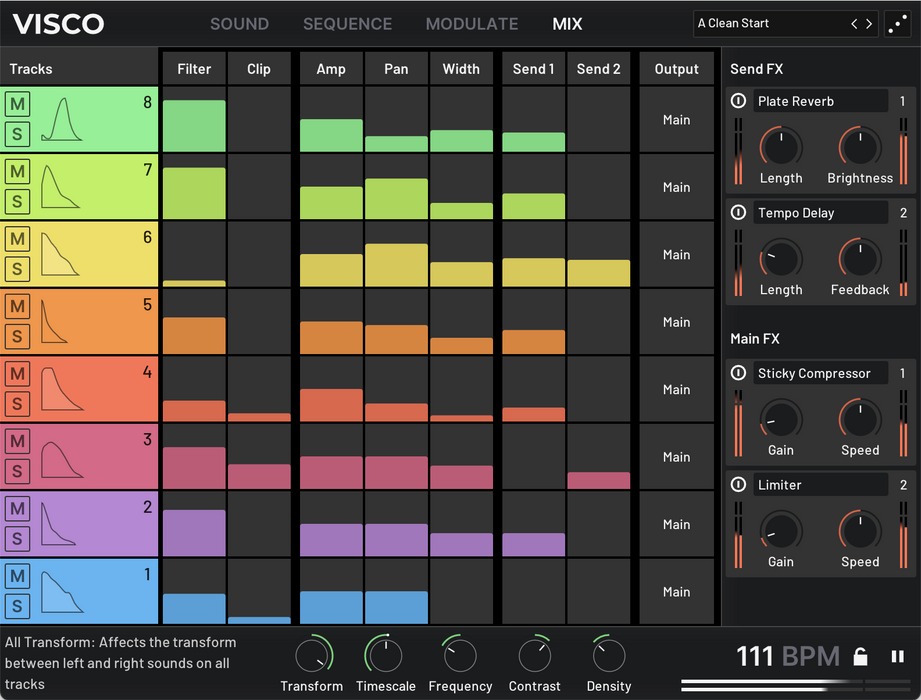Screen dimensions: 921x700
Task: Toggle Plate Reverb power icon
Action: [739, 101]
